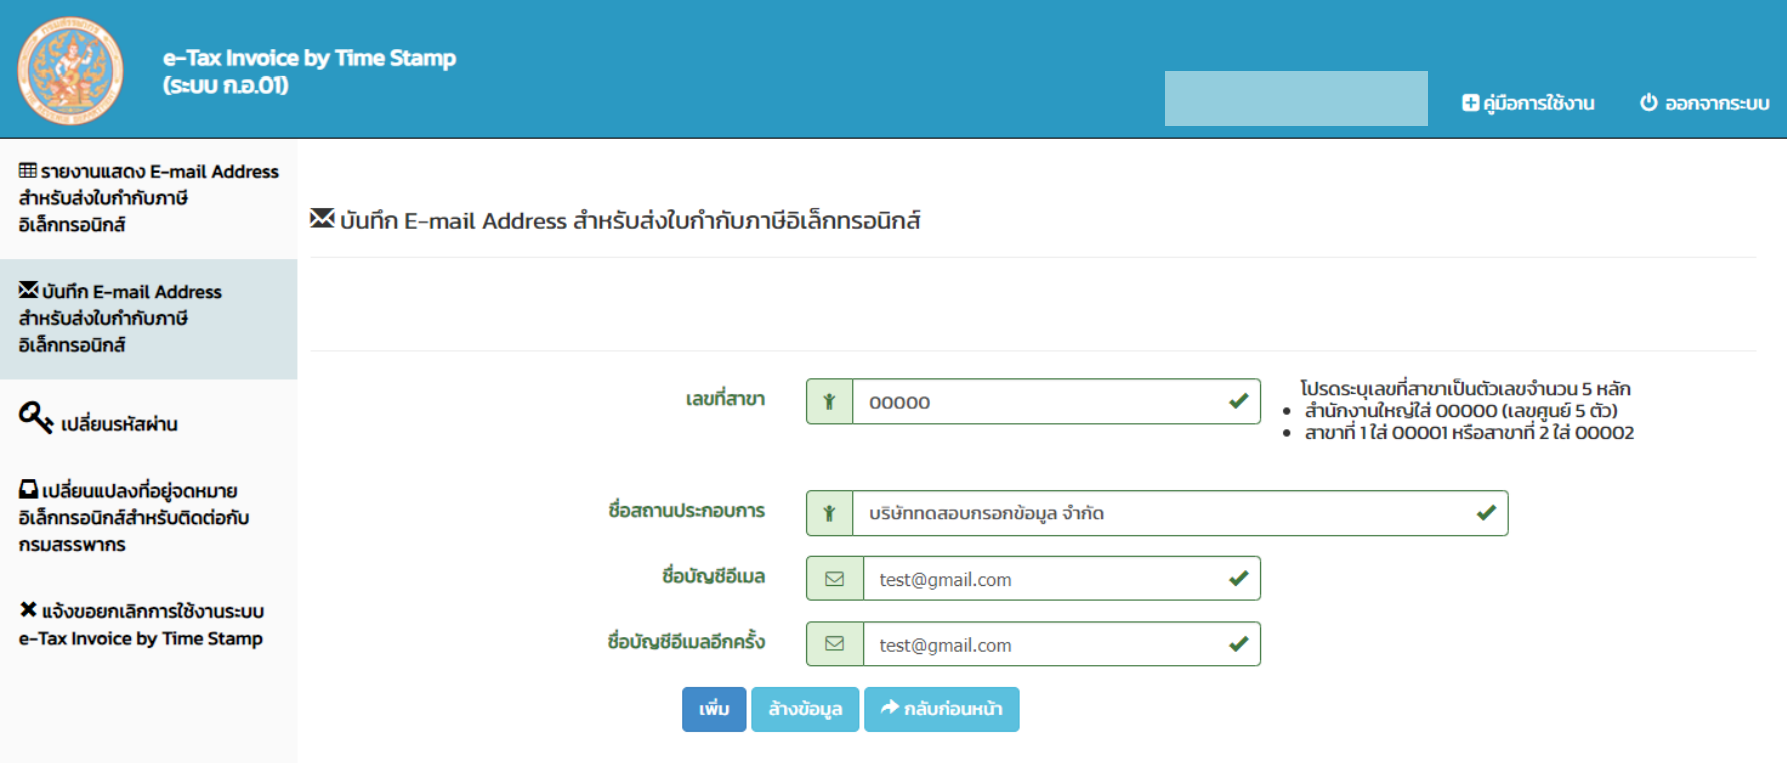
Task: Focus the ชื่อสถานประกอบการ business name field
Action: pyautogui.click(x=1160, y=513)
